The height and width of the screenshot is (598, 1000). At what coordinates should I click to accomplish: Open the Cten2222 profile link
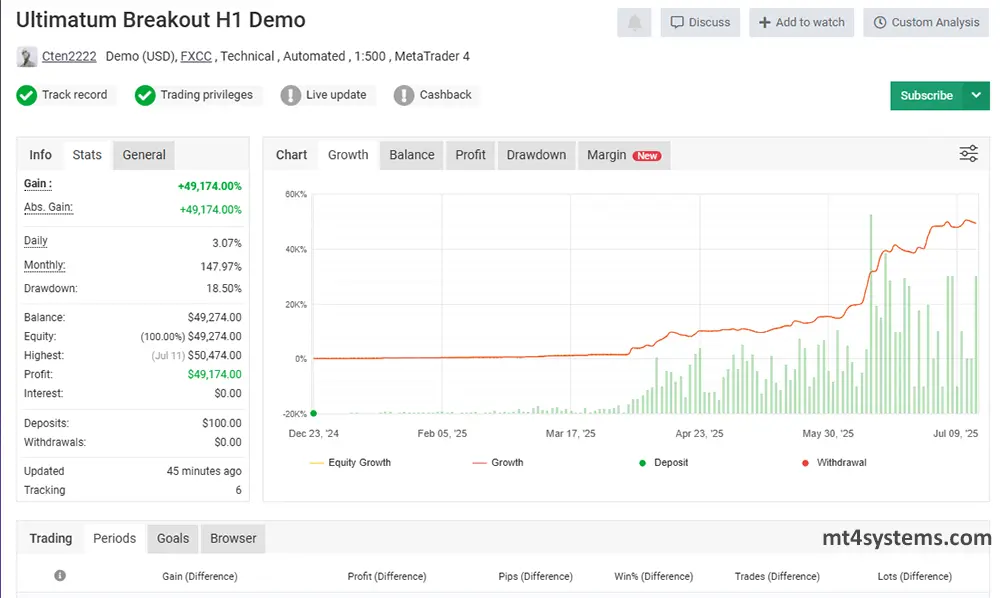pos(69,57)
